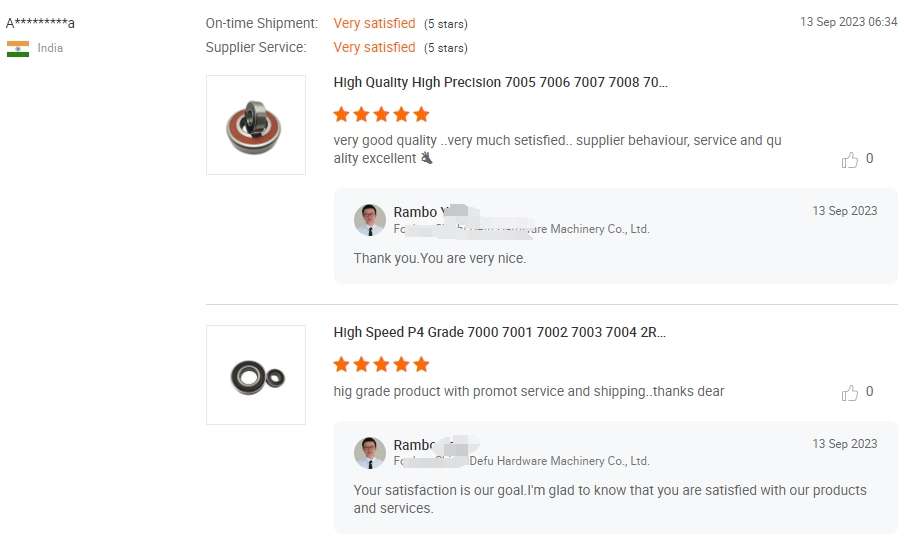This screenshot has height=536, width=906.
Task: Click five-star rating under High Quality listing
Action: tap(381, 114)
